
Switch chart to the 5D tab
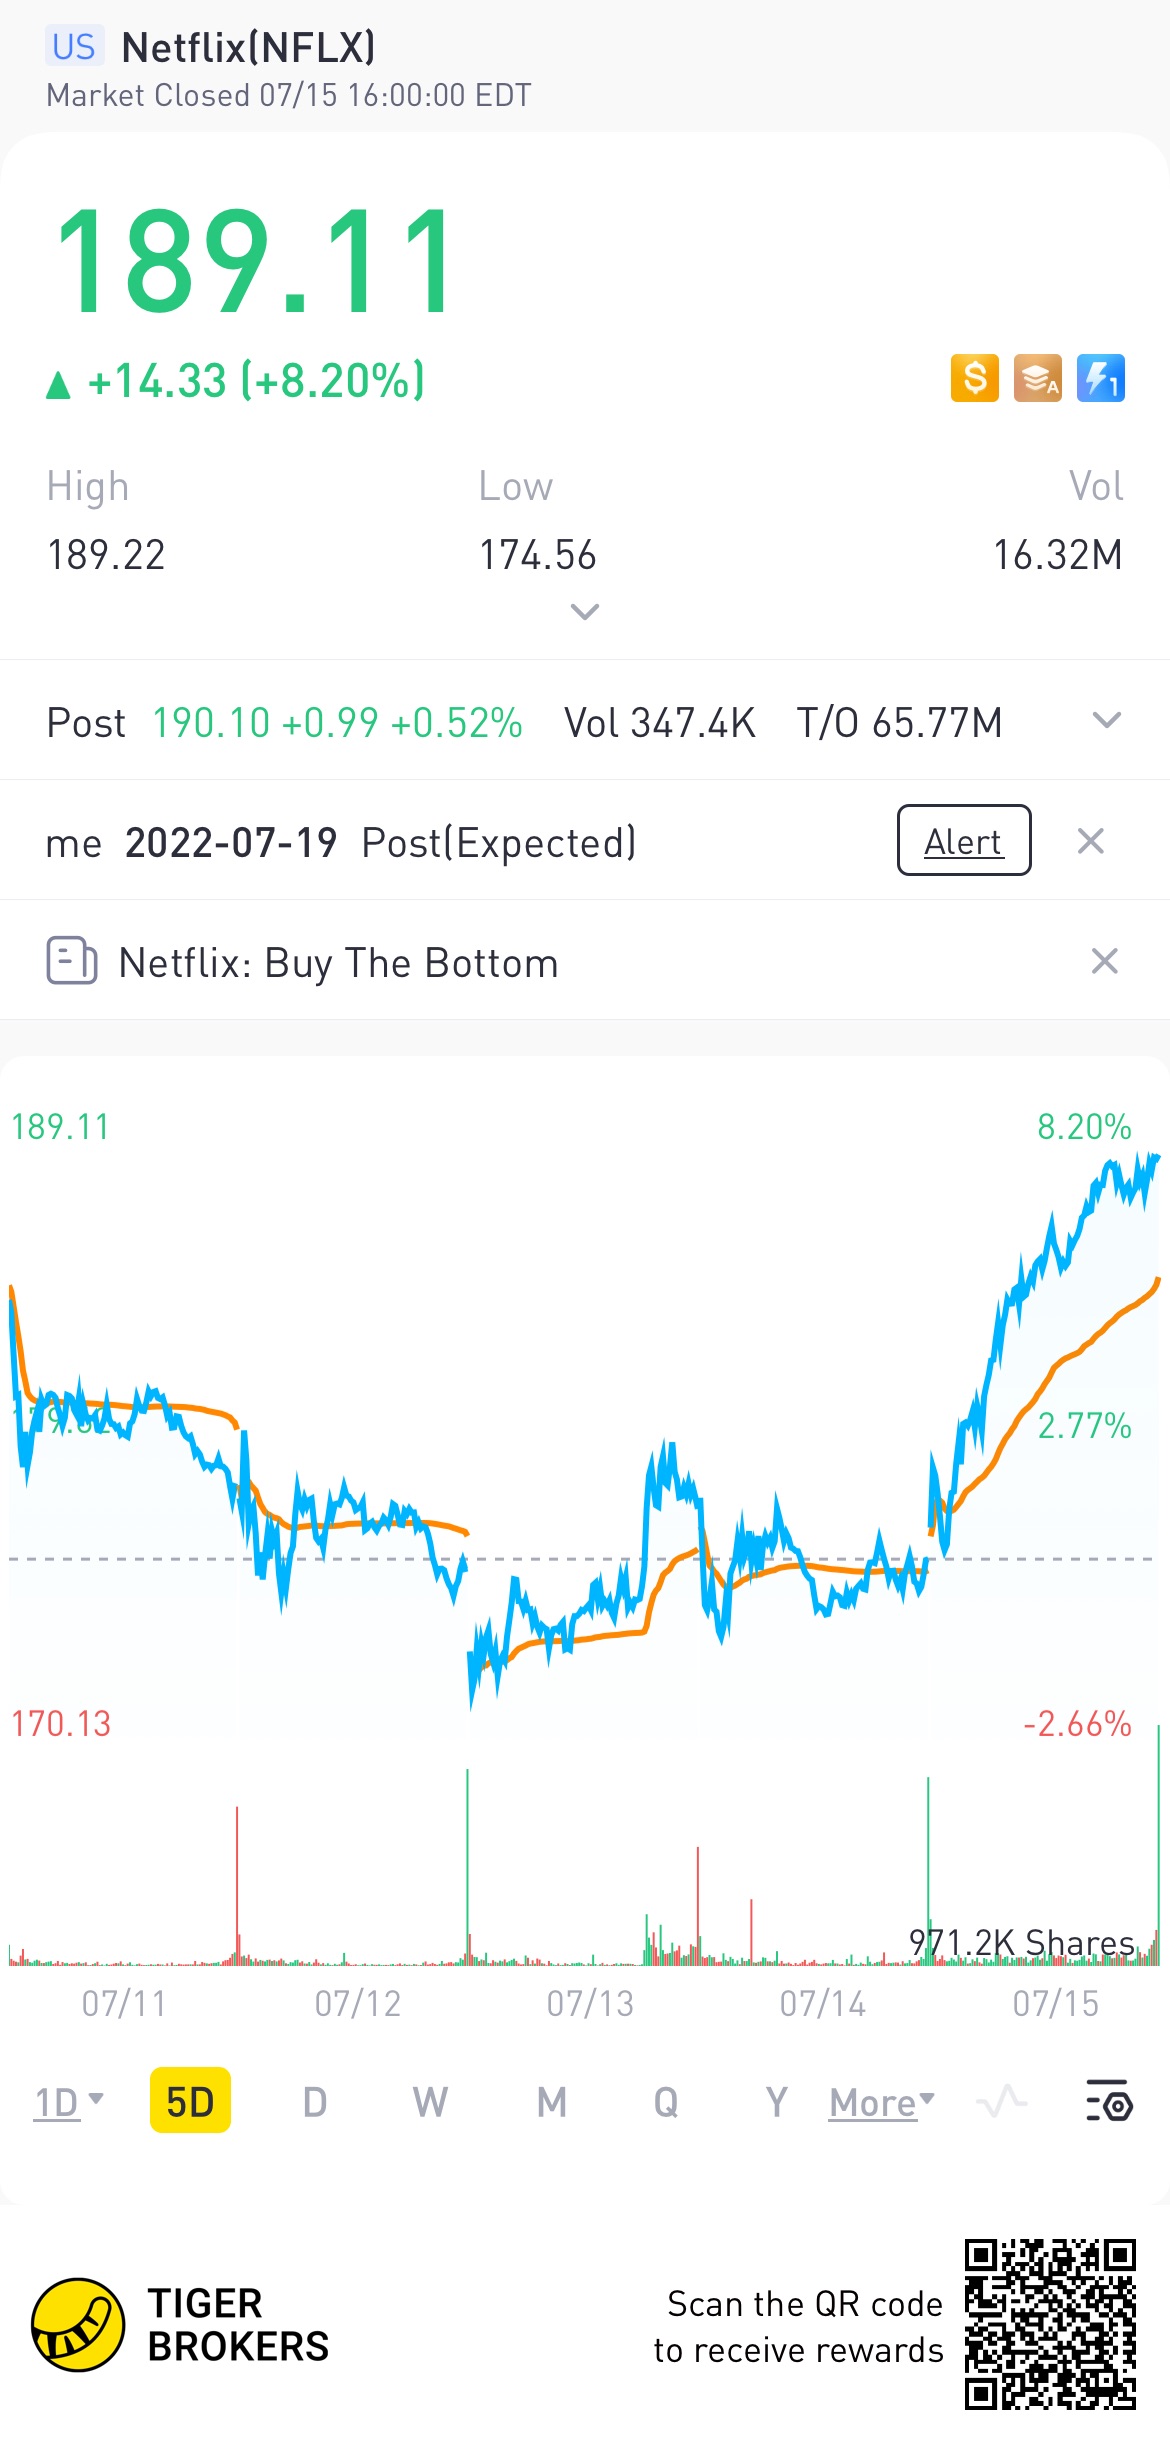[190, 2101]
